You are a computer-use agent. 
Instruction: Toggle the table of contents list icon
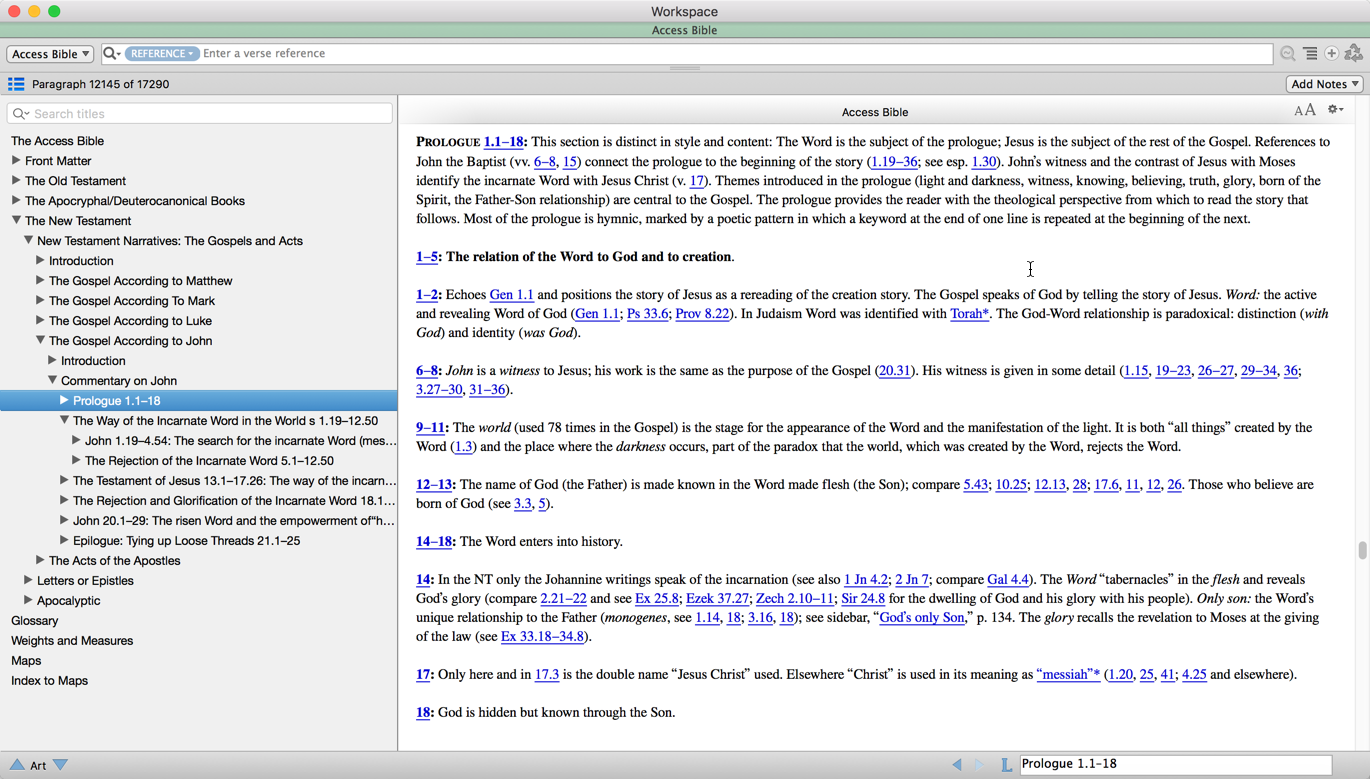tap(16, 84)
